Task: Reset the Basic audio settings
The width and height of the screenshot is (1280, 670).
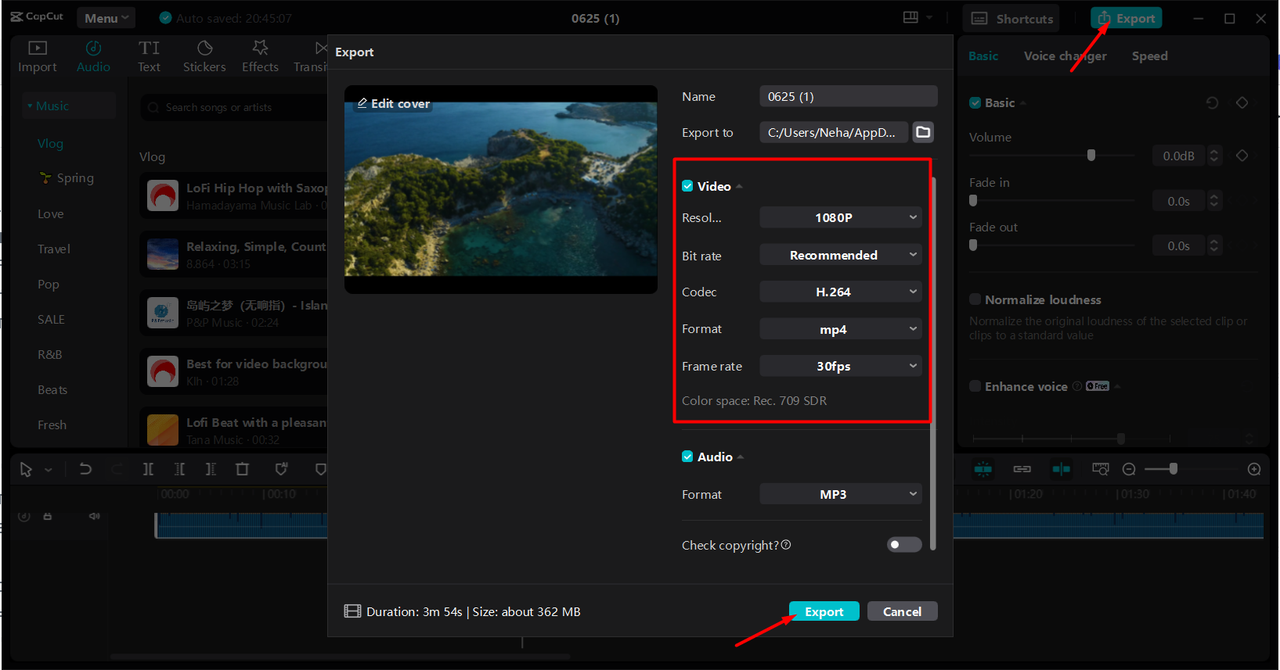Action: [x=1212, y=103]
